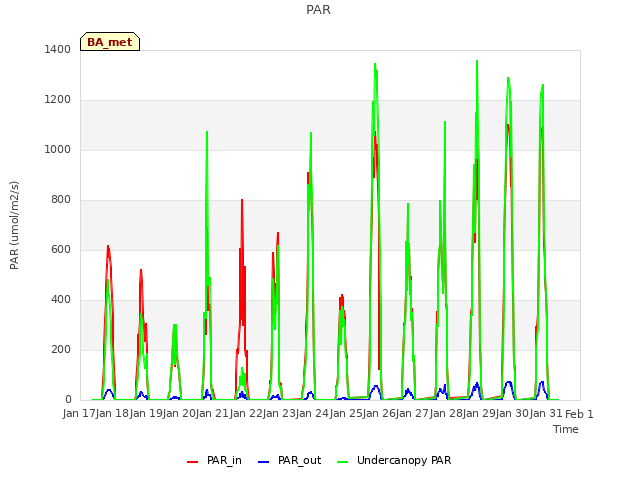Screen dimensions: 640x480
Task: Click the Time x-axis title
Action: 566,429
